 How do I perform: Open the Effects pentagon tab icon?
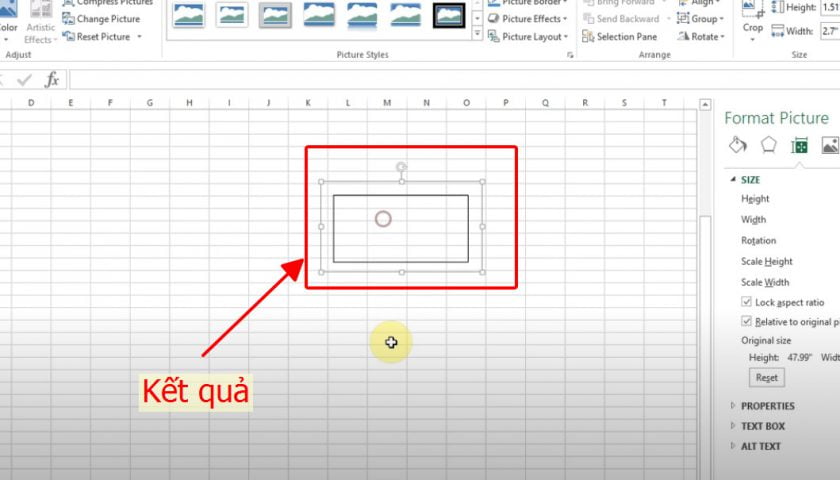(768, 145)
